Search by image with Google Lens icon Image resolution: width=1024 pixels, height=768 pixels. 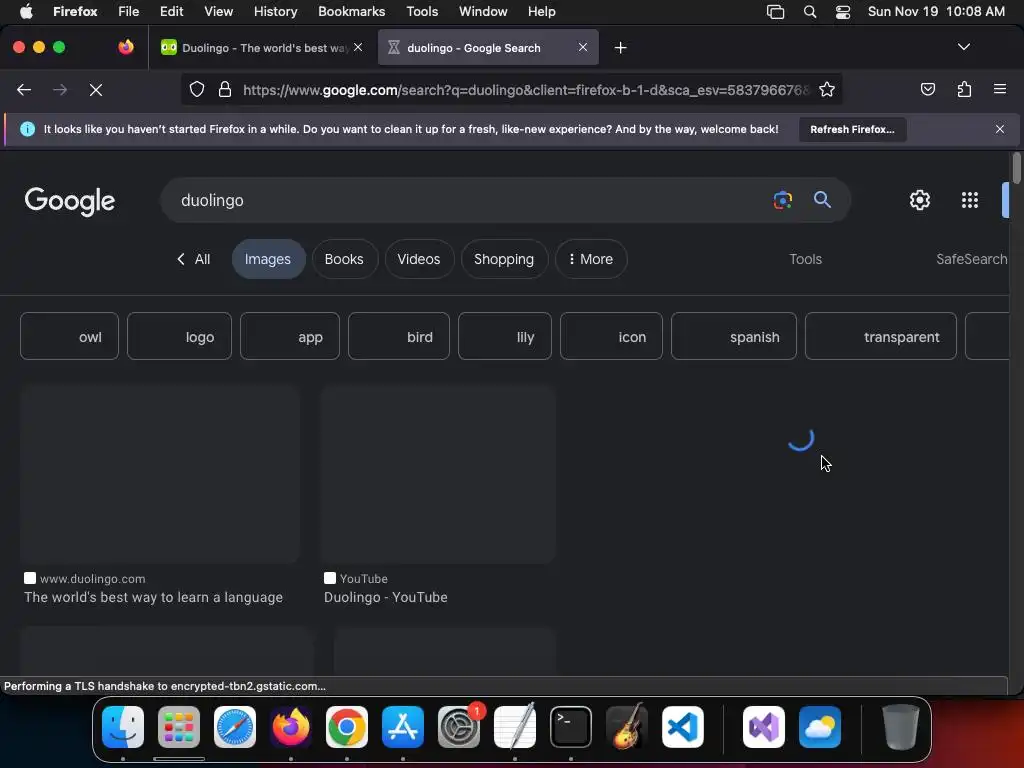click(x=782, y=200)
